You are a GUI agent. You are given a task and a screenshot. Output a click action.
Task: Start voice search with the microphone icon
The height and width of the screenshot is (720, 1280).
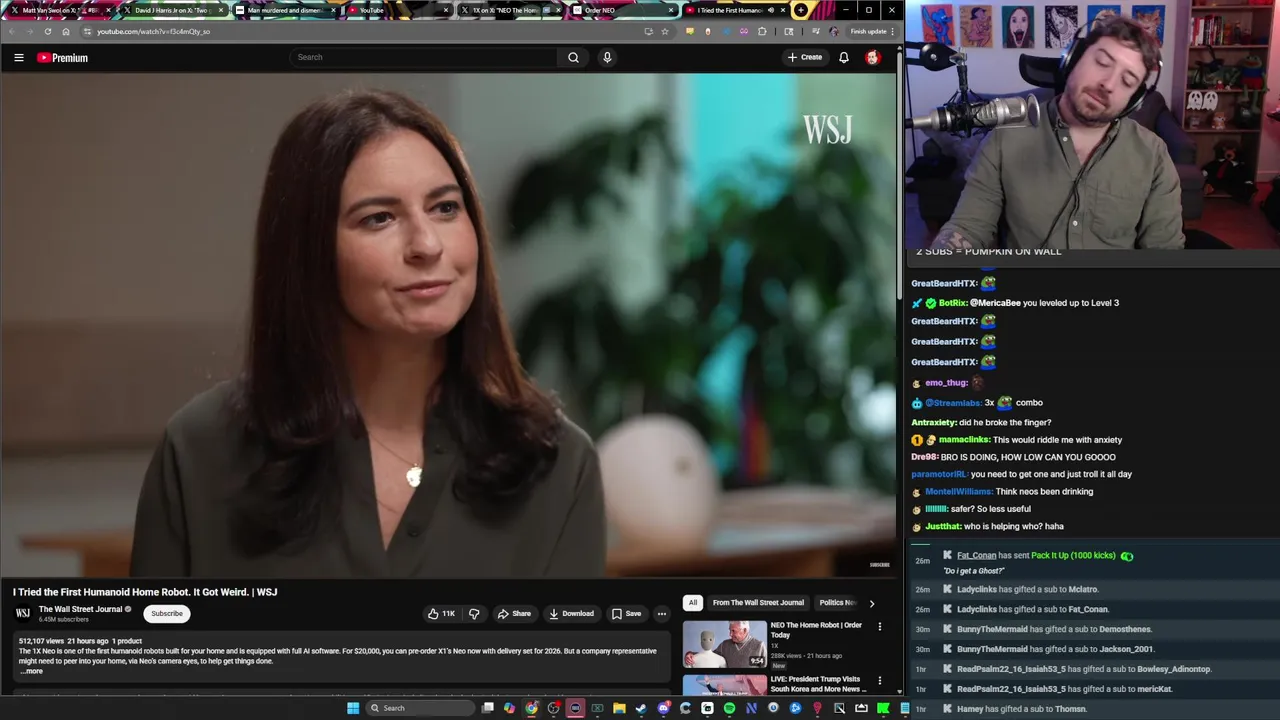(607, 57)
